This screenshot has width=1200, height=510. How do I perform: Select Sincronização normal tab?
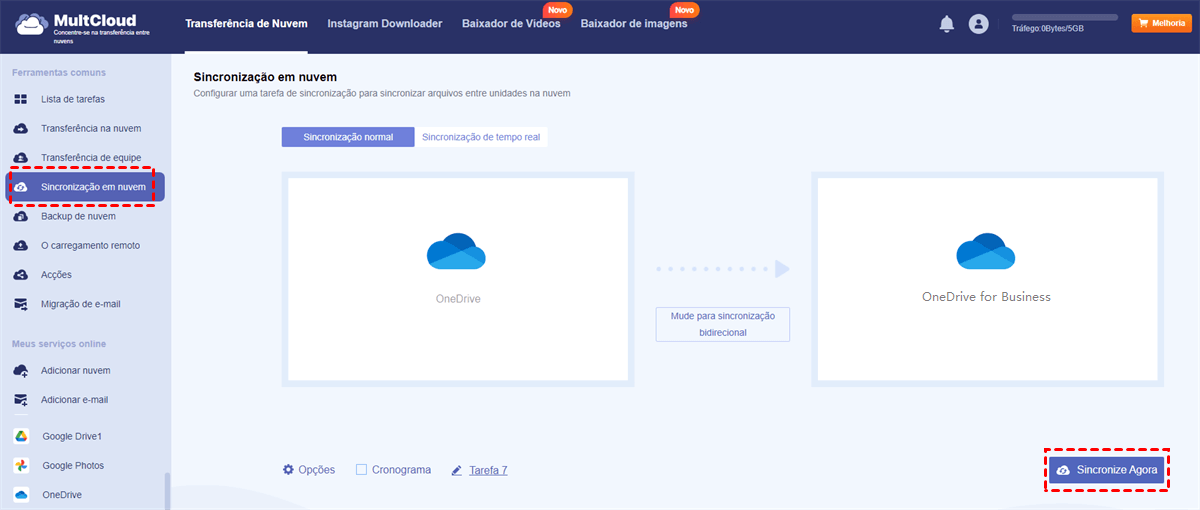click(348, 137)
